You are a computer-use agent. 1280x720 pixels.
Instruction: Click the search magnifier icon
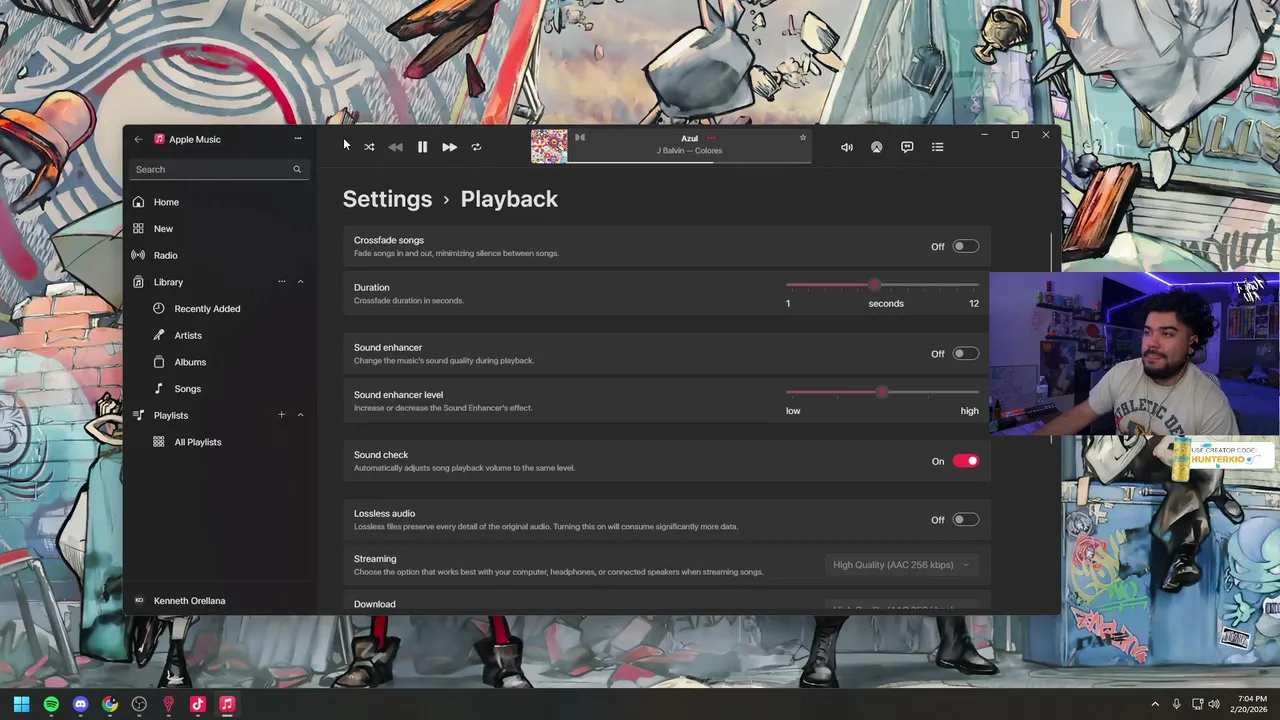click(297, 169)
